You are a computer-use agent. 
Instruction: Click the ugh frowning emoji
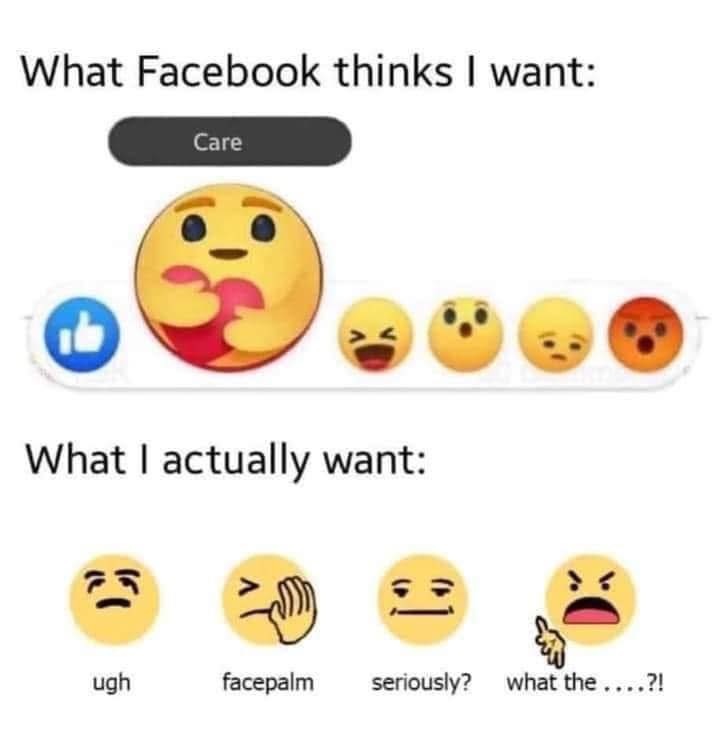click(x=114, y=599)
